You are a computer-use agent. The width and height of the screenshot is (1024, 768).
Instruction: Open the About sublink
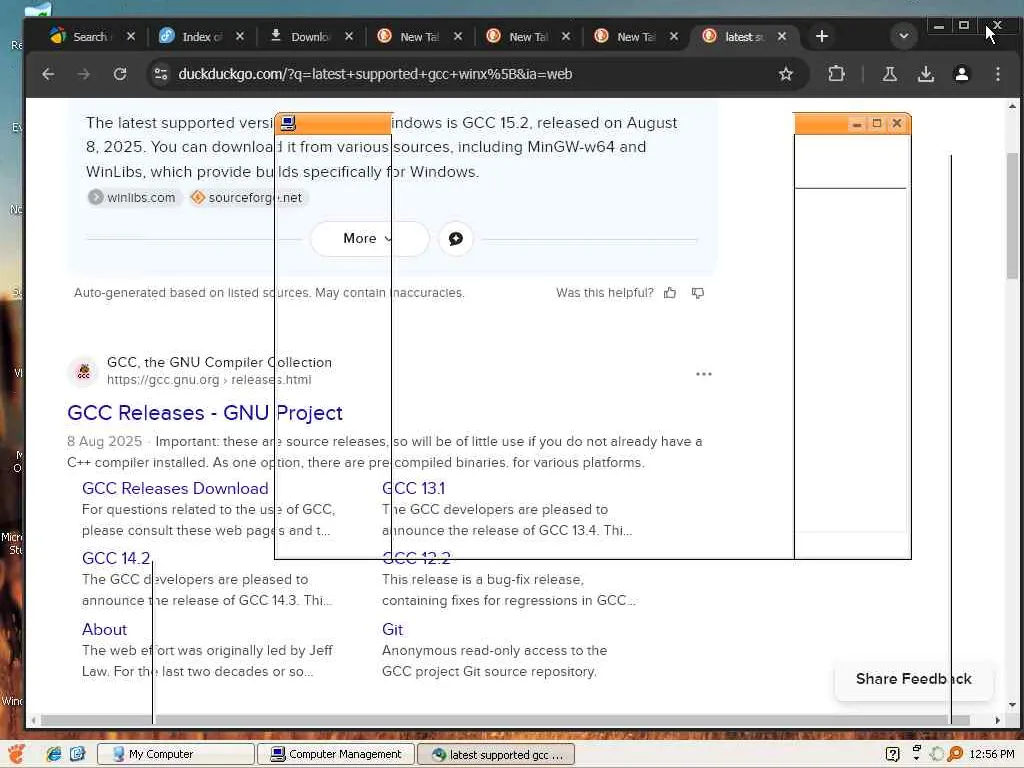tap(104, 629)
